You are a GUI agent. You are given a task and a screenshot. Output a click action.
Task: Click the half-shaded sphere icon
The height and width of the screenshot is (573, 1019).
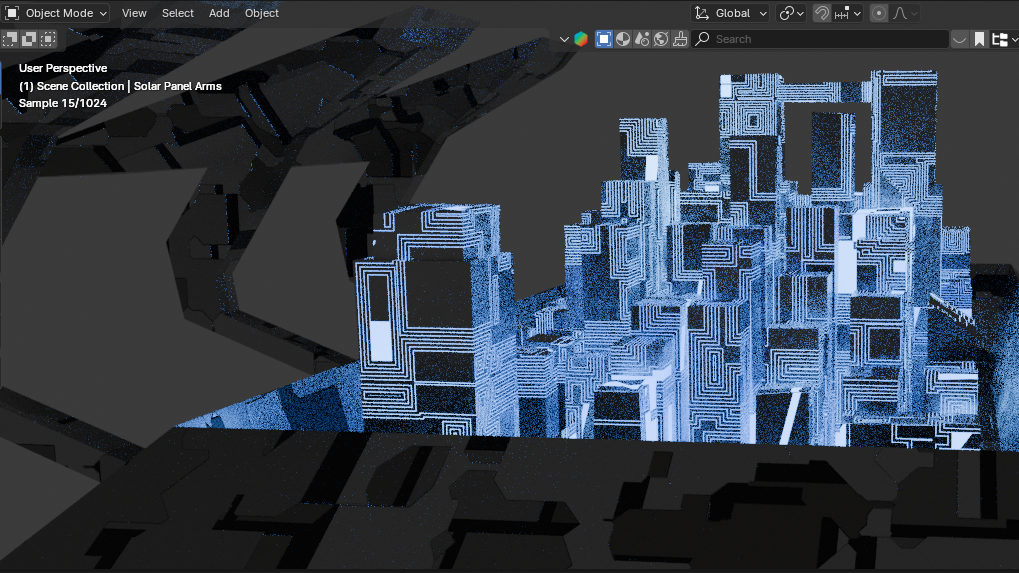tap(623, 39)
